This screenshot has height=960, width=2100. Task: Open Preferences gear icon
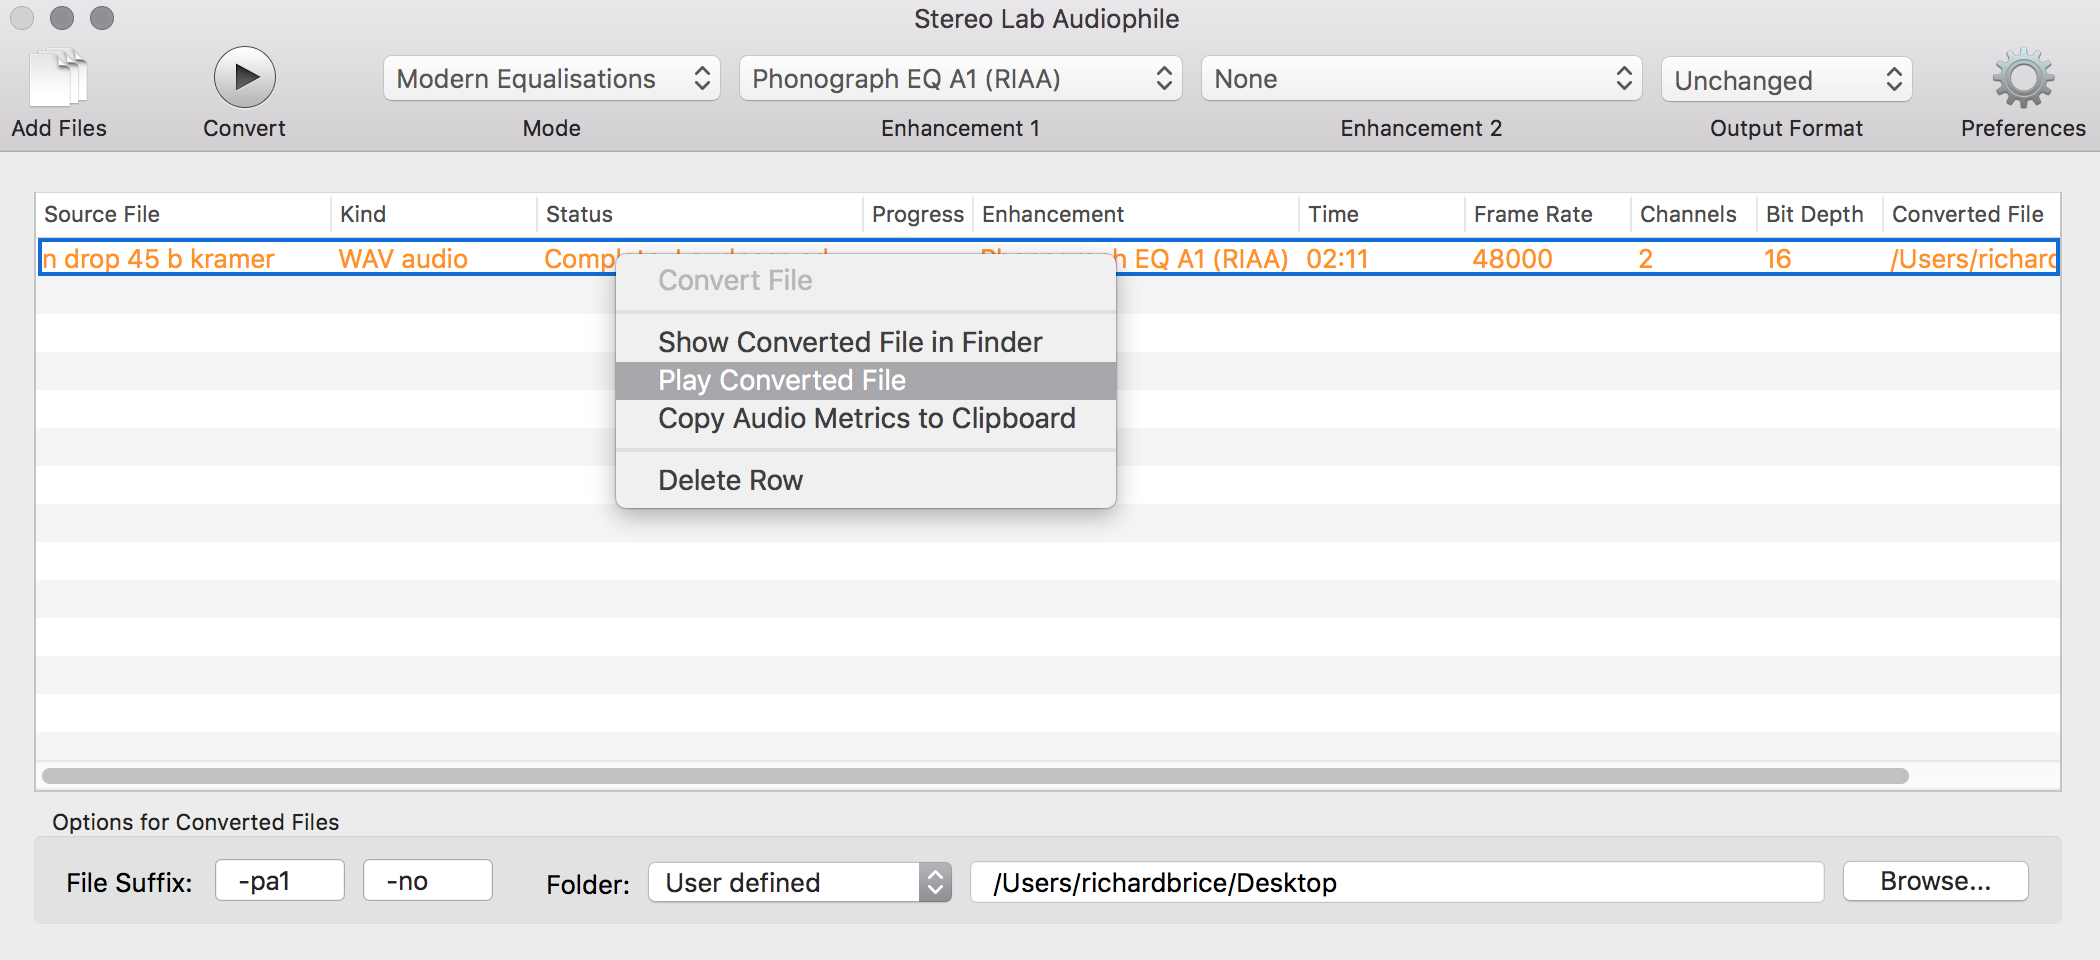pos(2023,78)
